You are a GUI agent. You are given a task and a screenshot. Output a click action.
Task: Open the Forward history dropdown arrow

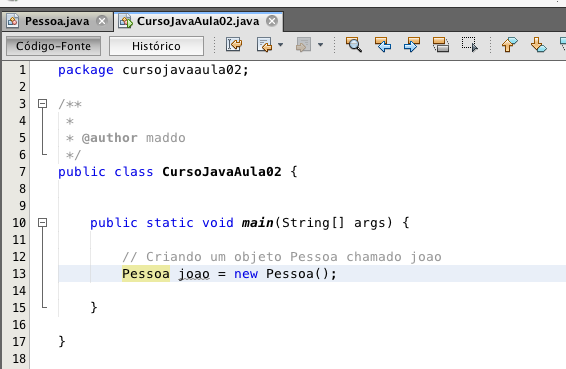(321, 45)
